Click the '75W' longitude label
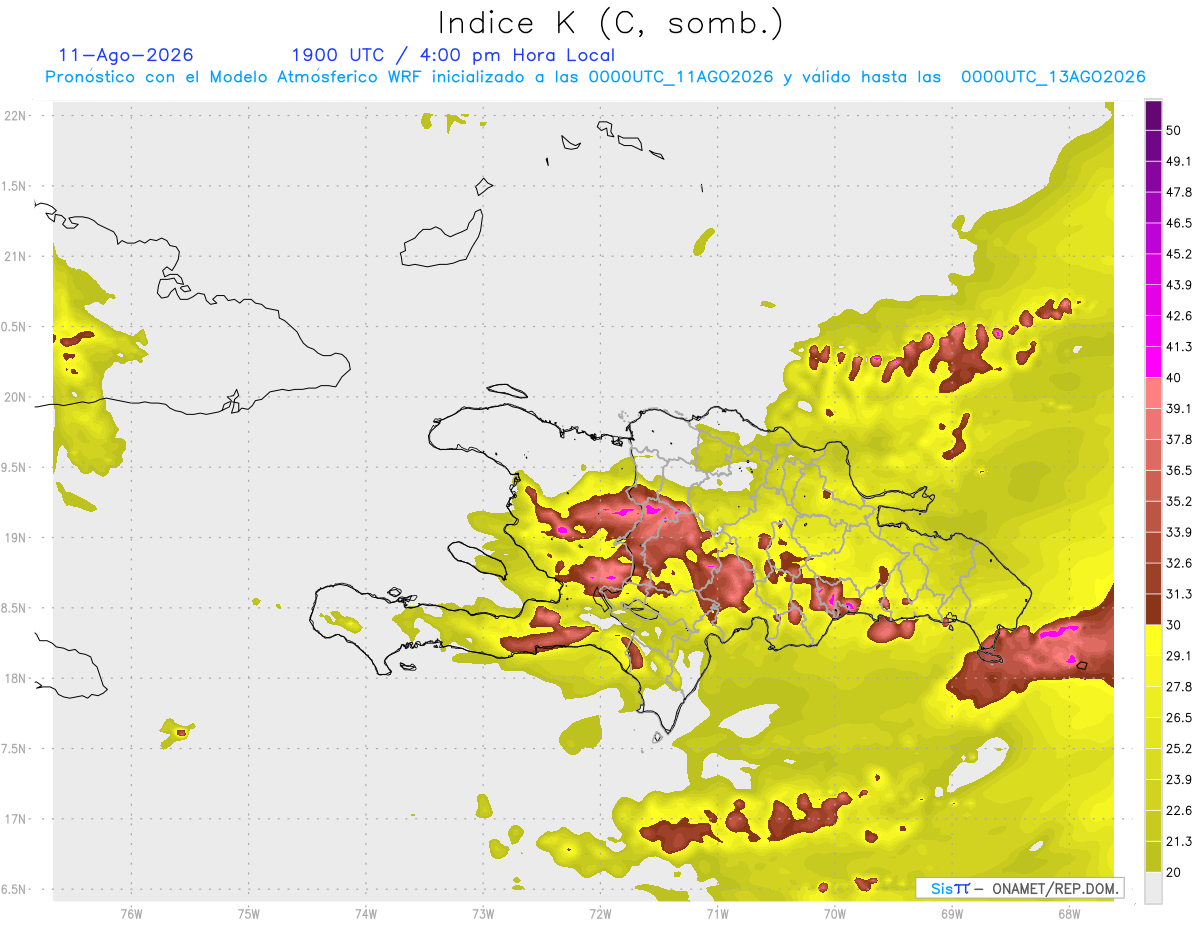The width and height of the screenshot is (1200, 927). coord(249,914)
